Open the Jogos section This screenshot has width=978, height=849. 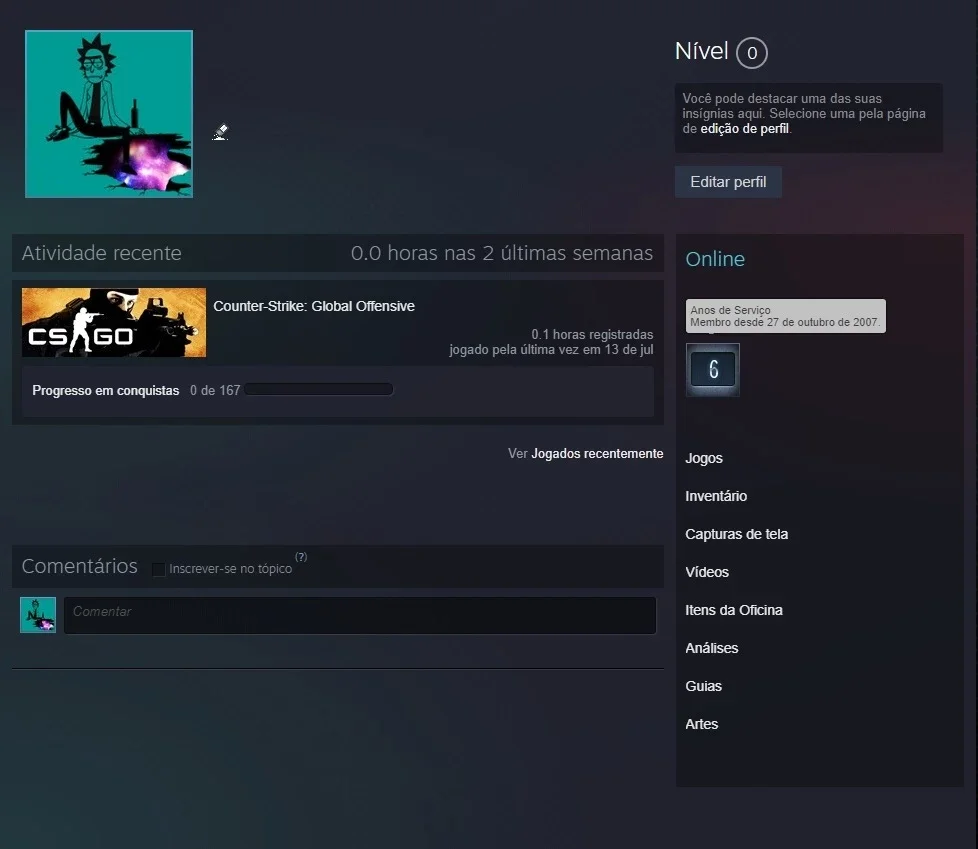704,458
